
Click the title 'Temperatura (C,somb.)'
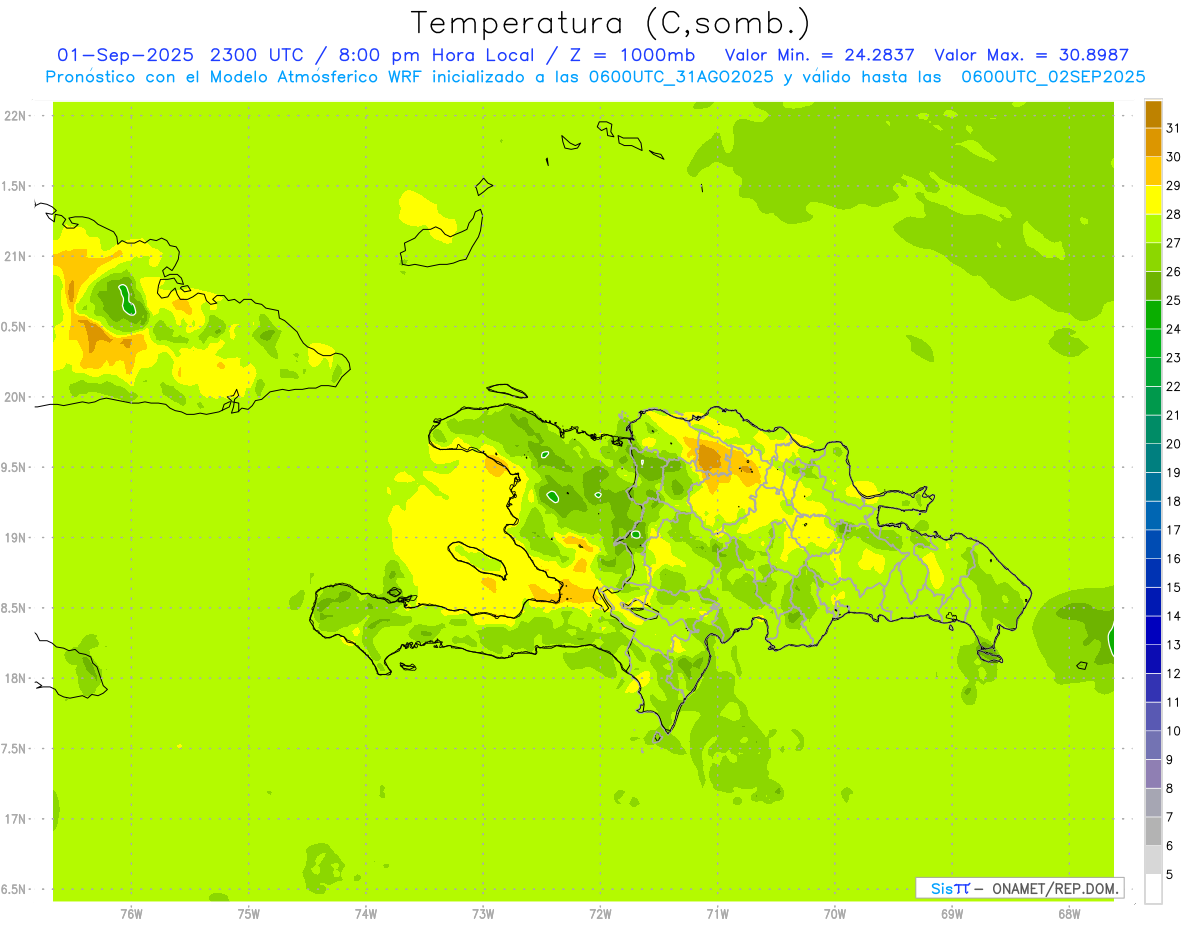pyautogui.click(x=610, y=23)
